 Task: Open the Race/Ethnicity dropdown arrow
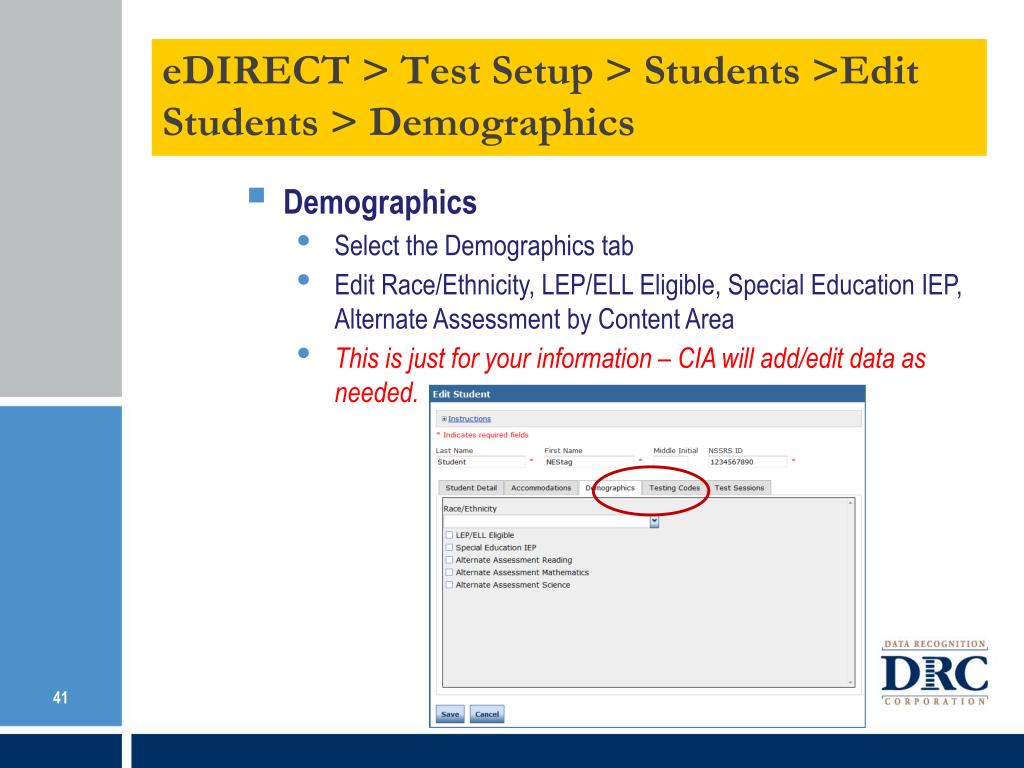click(x=654, y=522)
